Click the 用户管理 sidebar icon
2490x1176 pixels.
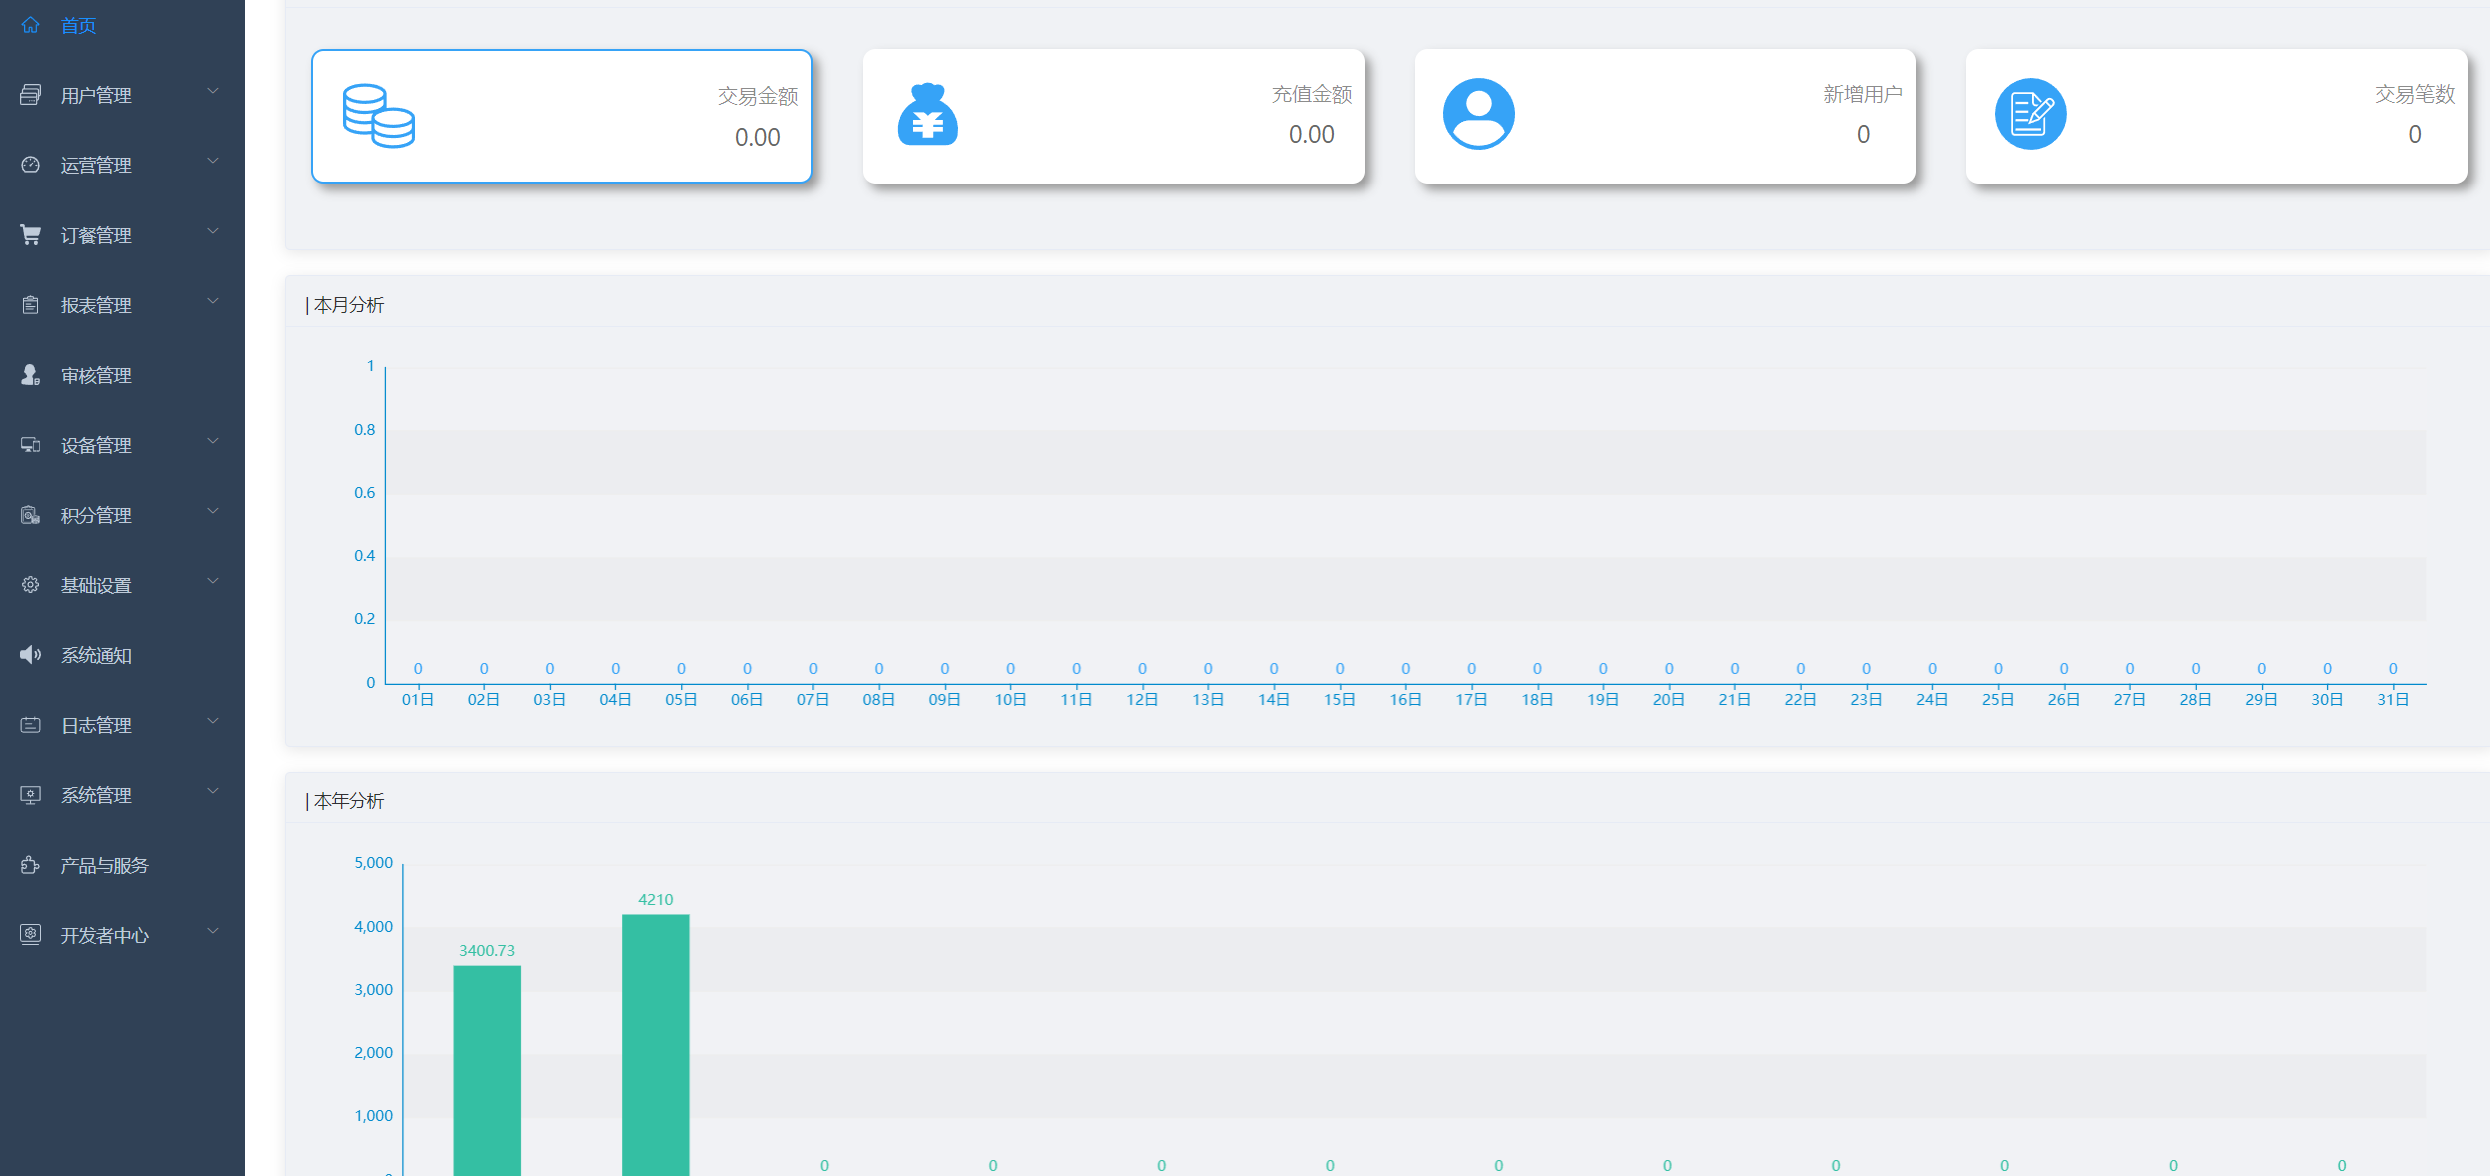point(30,95)
